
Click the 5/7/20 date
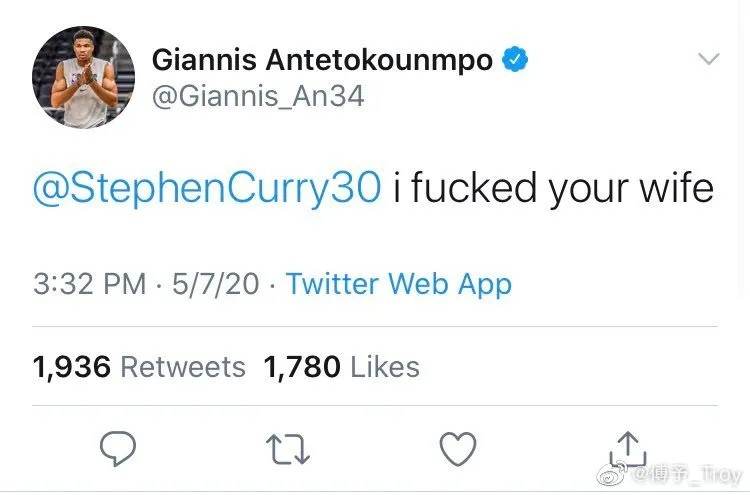tap(215, 283)
